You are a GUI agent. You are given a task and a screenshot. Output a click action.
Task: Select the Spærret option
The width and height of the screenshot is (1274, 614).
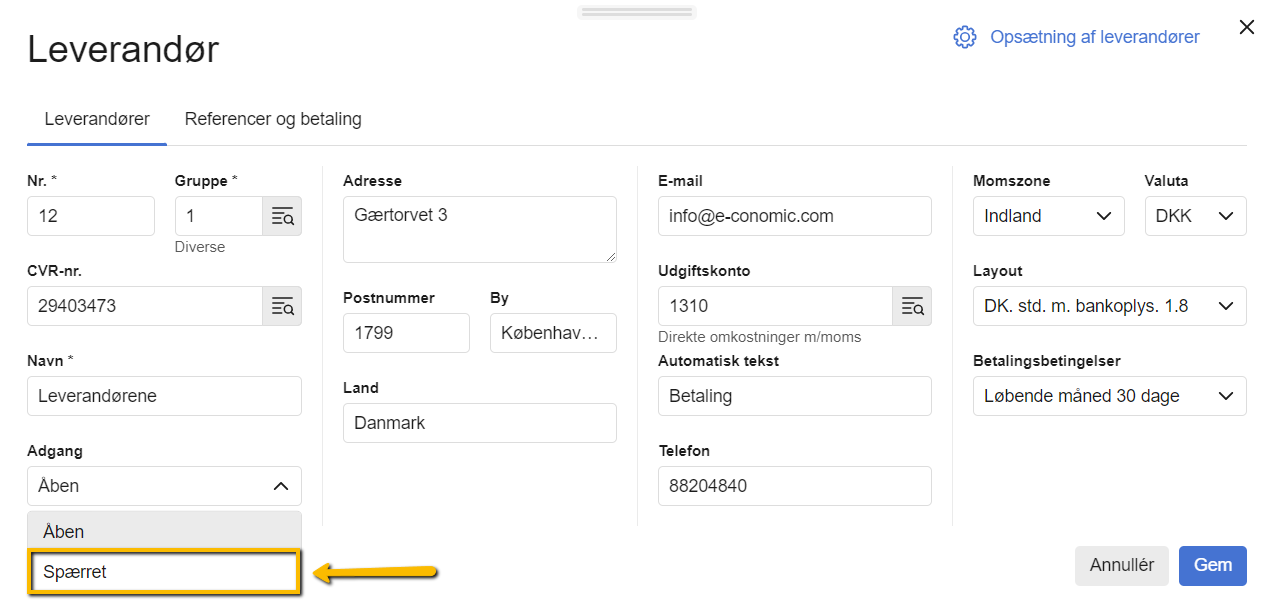click(164, 572)
